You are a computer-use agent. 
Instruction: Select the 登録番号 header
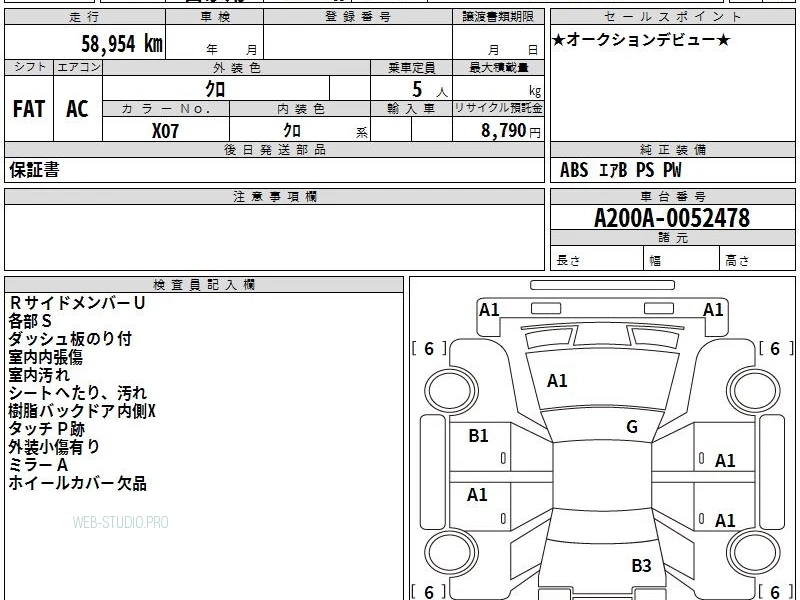tap(358, 17)
